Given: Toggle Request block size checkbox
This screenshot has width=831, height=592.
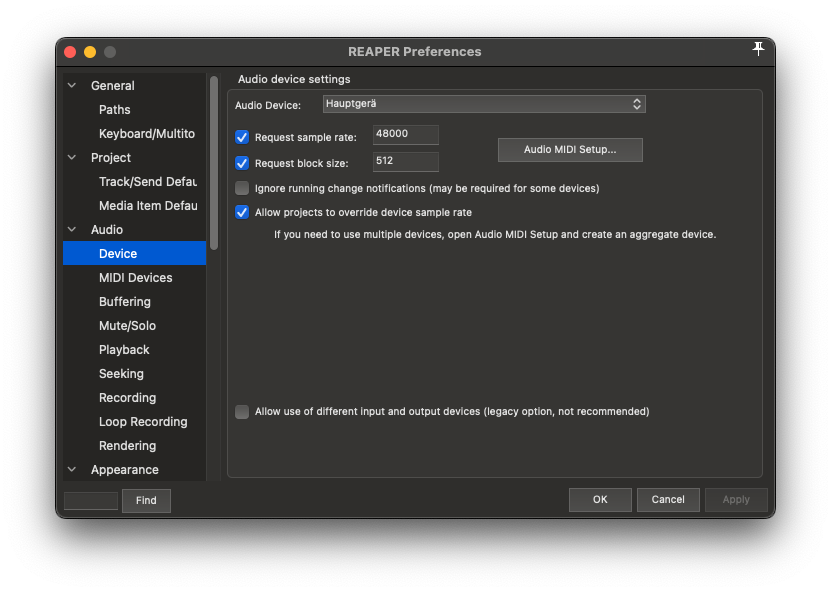Looking at the screenshot, I should (x=242, y=163).
